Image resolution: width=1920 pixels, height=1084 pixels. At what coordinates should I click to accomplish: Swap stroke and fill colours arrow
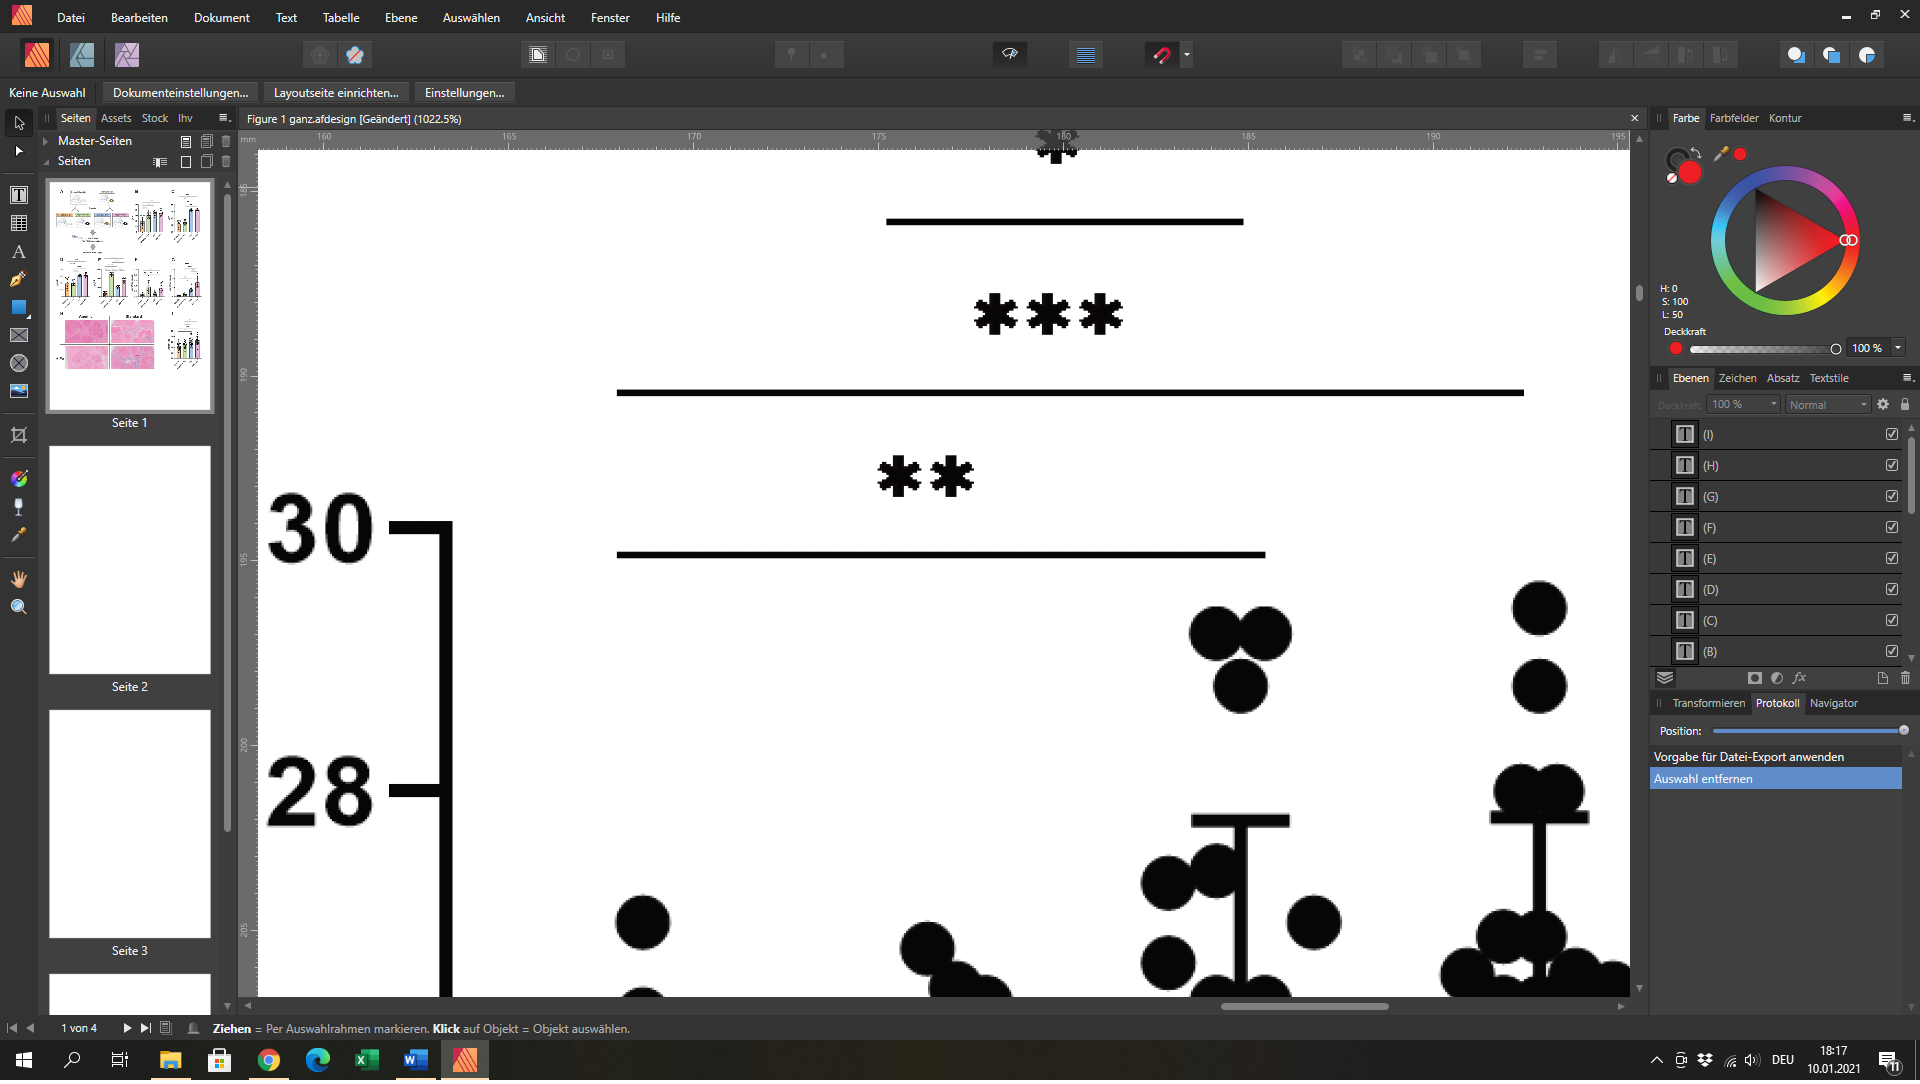click(1696, 153)
